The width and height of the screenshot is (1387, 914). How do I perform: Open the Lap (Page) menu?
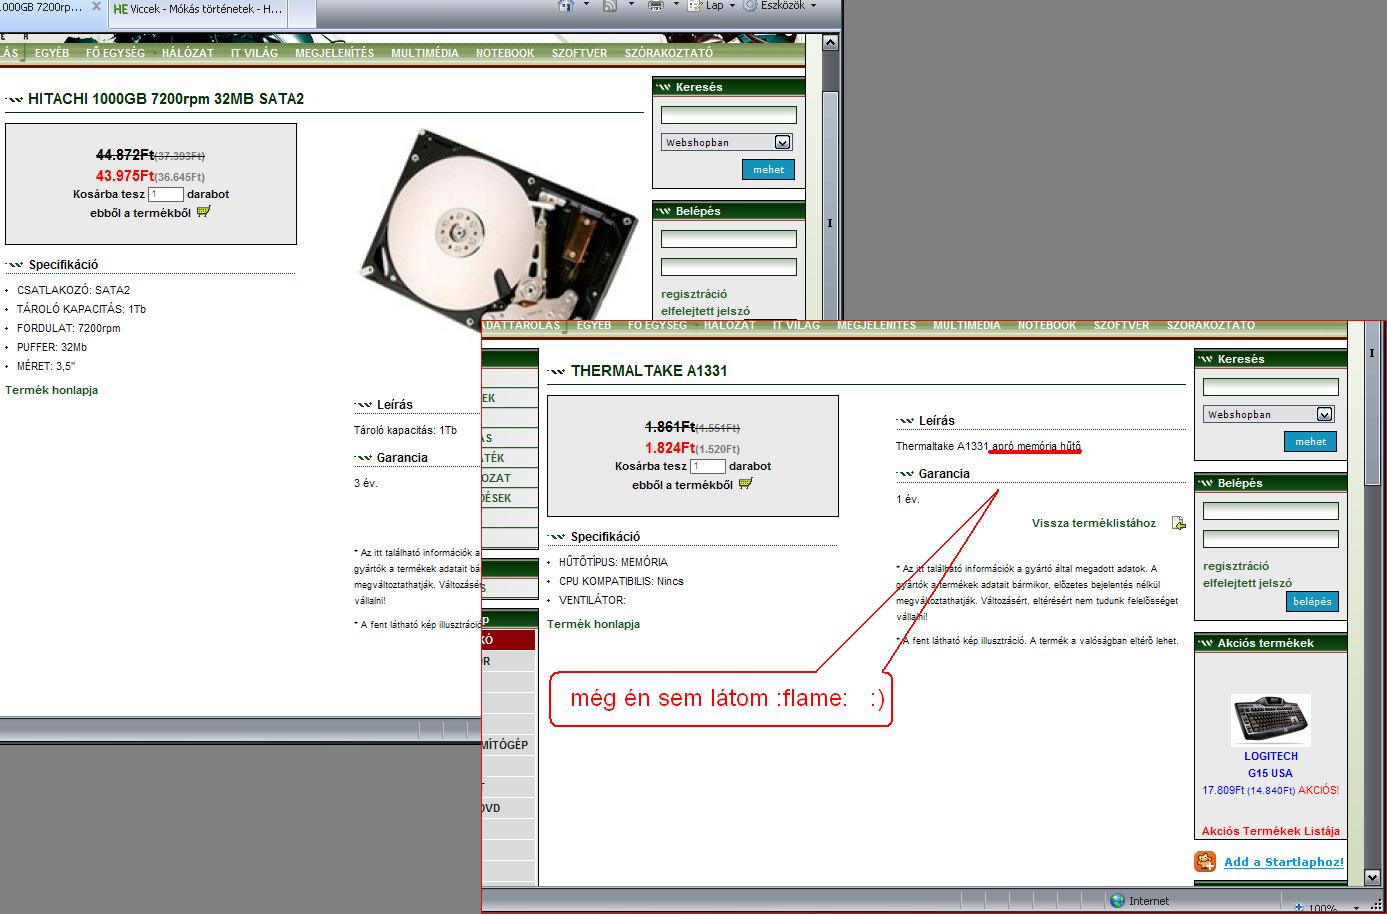[711, 5]
